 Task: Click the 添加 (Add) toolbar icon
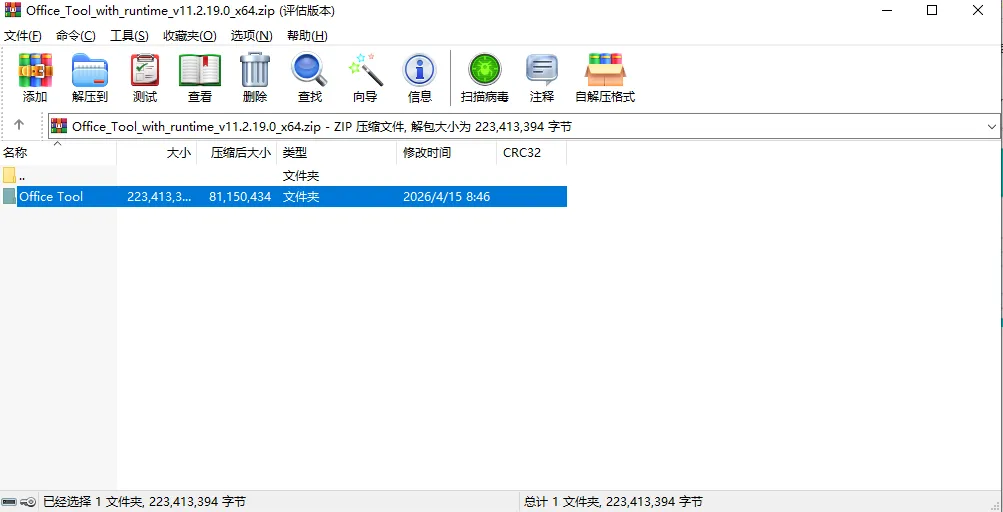pyautogui.click(x=35, y=70)
